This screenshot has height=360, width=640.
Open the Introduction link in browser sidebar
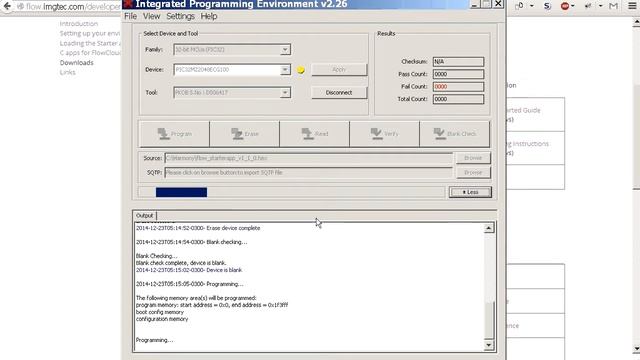pyautogui.click(x=79, y=24)
